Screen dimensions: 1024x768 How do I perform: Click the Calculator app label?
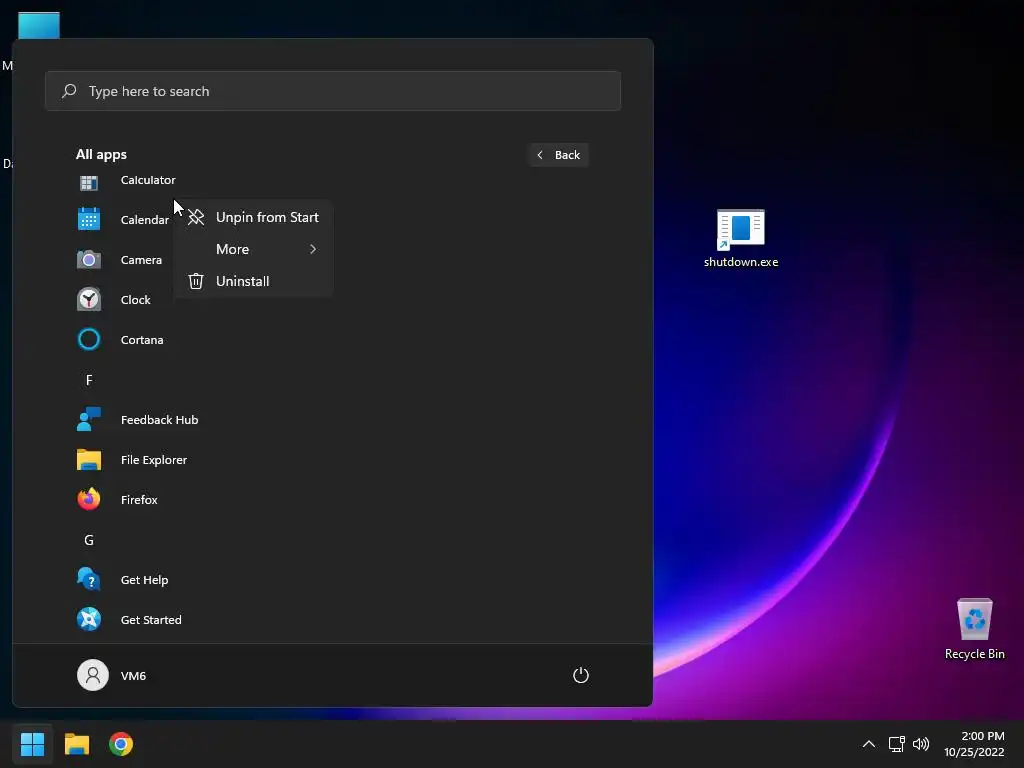148,180
